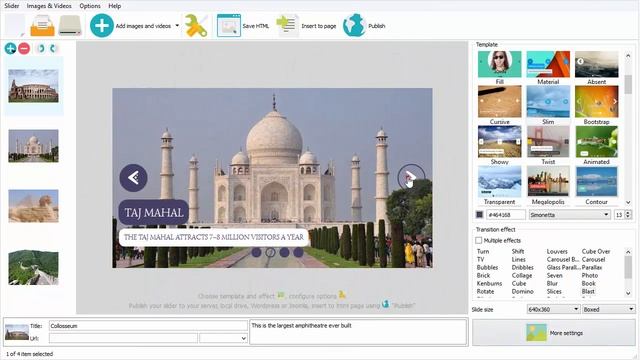Image resolution: width=640 pixels, height=360 pixels.
Task: Open the Images & Videos menu
Action: [x=49, y=6]
